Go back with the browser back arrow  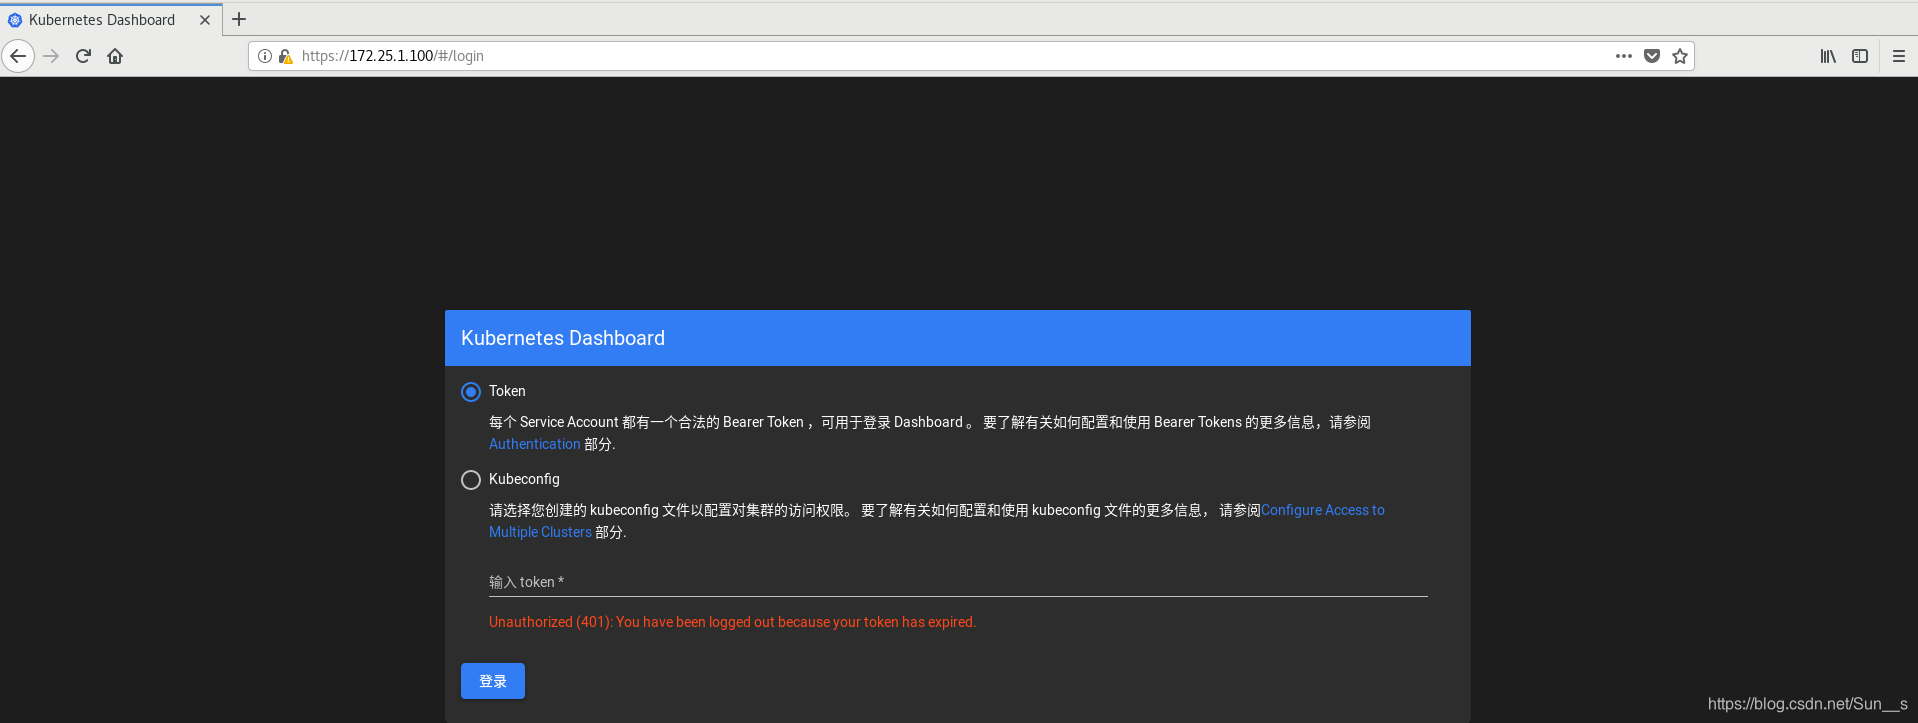18,56
